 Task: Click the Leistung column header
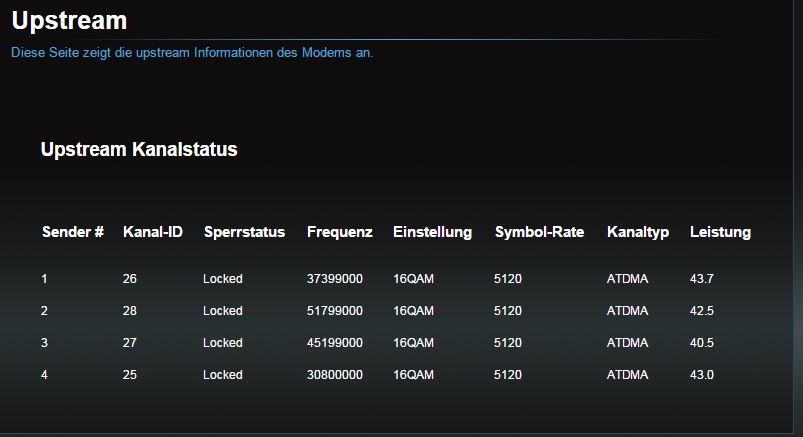pos(720,232)
